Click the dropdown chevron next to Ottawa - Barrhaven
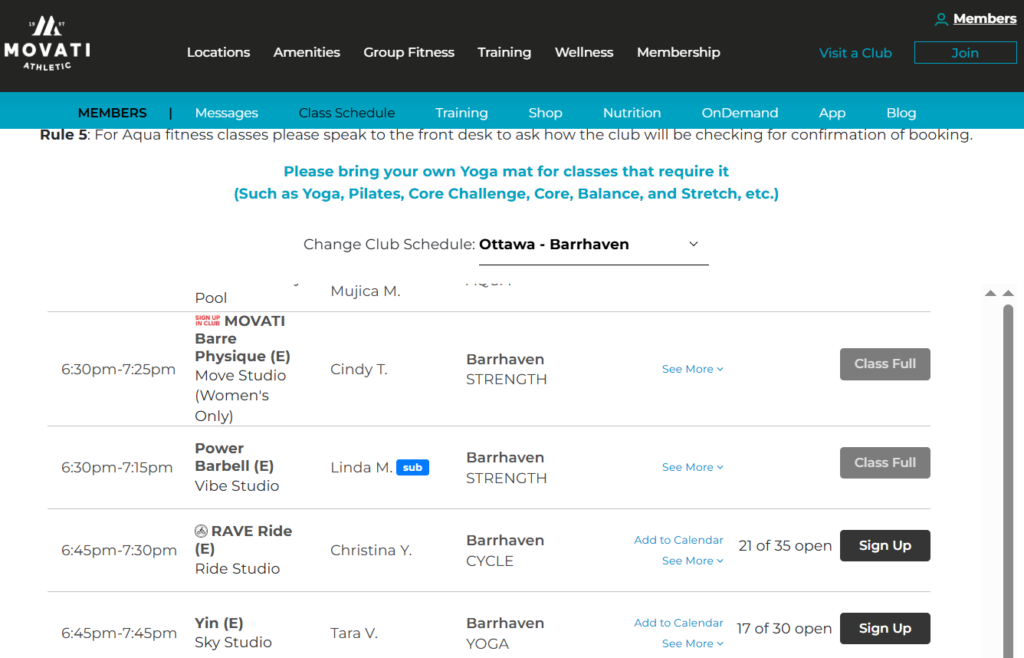The image size is (1024, 658). point(693,244)
